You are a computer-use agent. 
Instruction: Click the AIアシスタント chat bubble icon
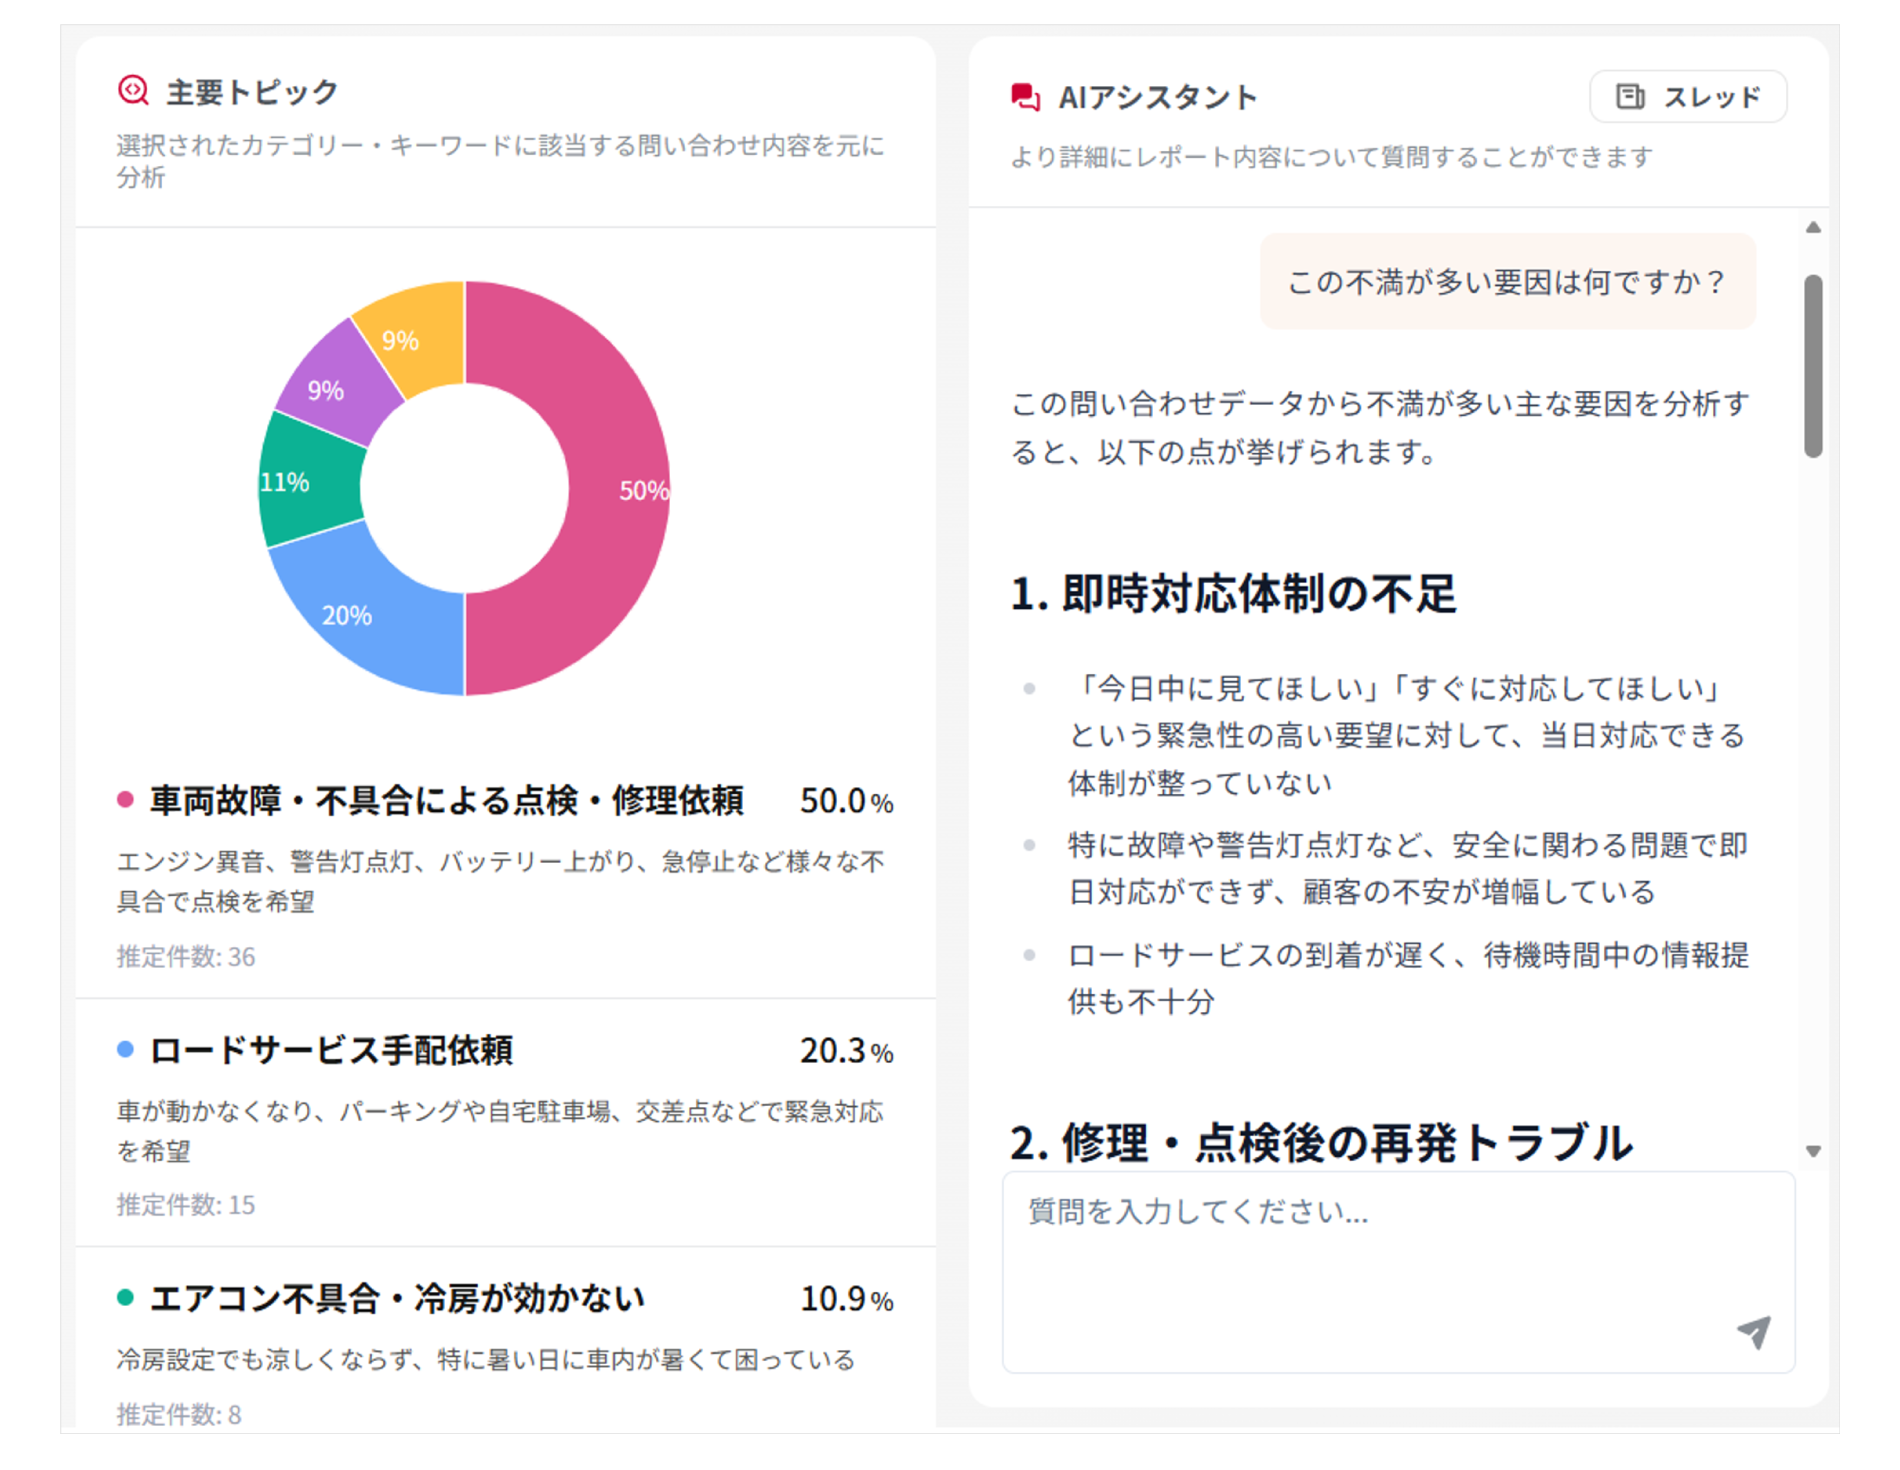[x=1025, y=97]
